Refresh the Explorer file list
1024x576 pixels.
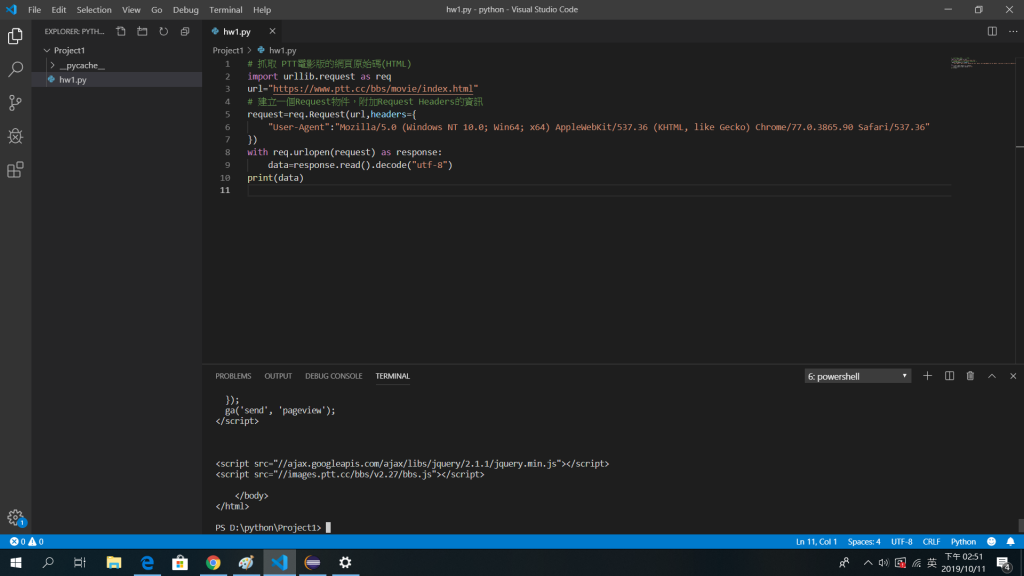click(x=163, y=31)
